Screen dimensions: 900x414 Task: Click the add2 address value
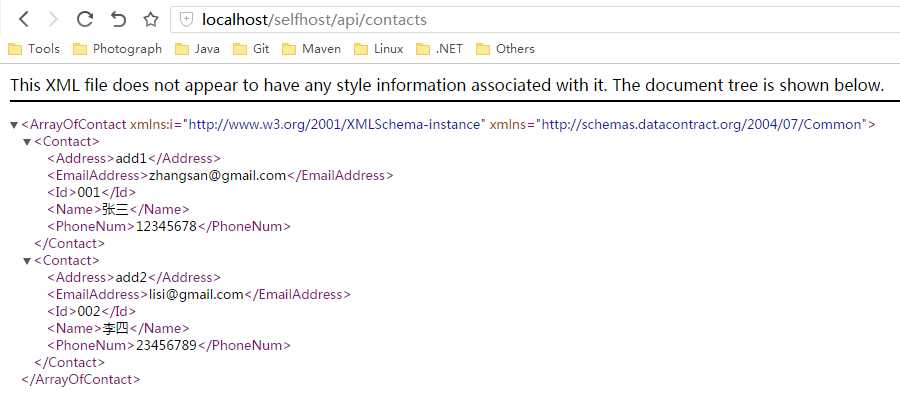[x=131, y=277]
